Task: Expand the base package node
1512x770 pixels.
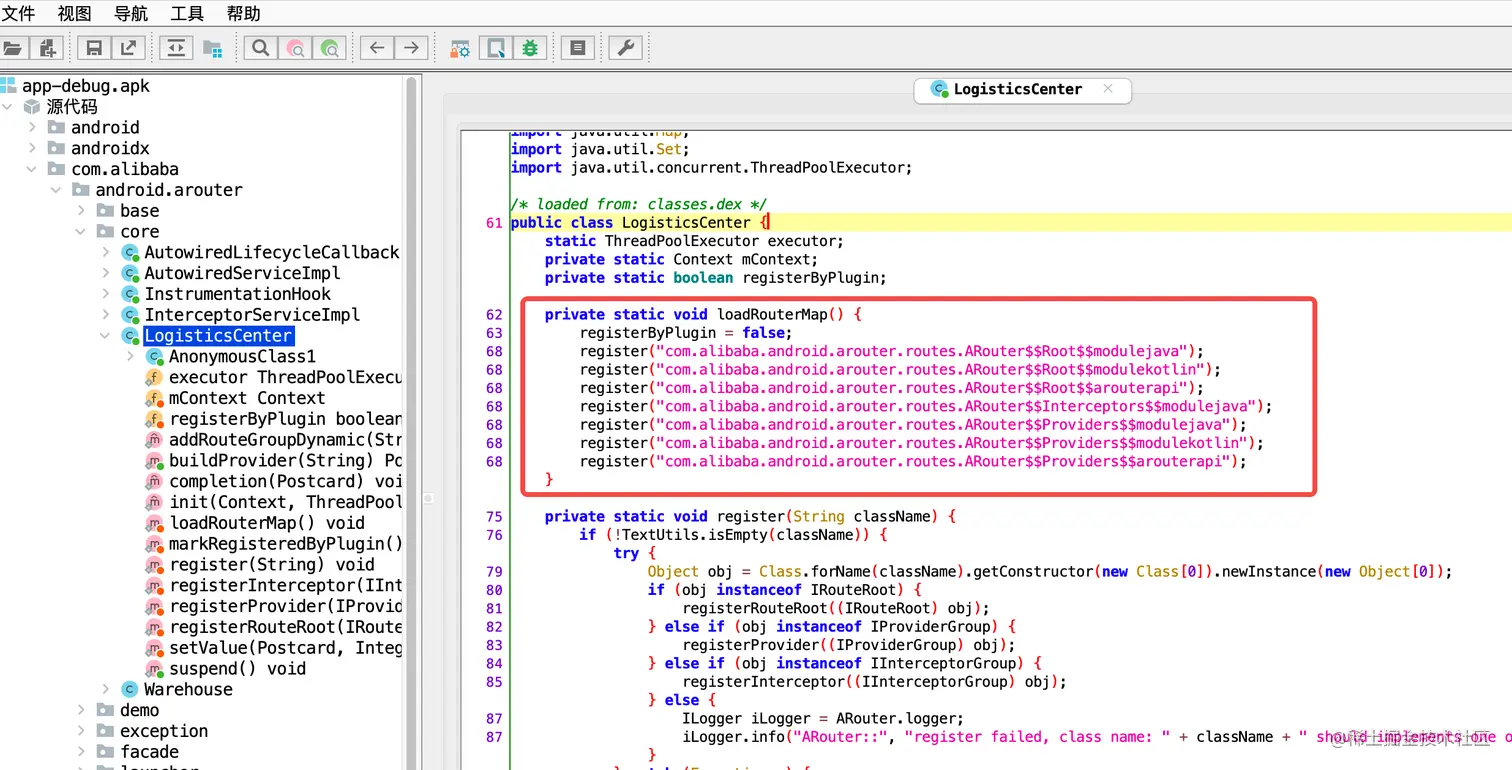Action: tap(81, 210)
